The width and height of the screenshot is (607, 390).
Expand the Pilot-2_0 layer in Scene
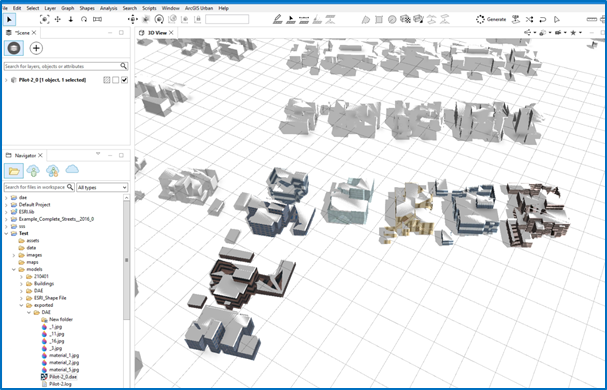(6, 80)
